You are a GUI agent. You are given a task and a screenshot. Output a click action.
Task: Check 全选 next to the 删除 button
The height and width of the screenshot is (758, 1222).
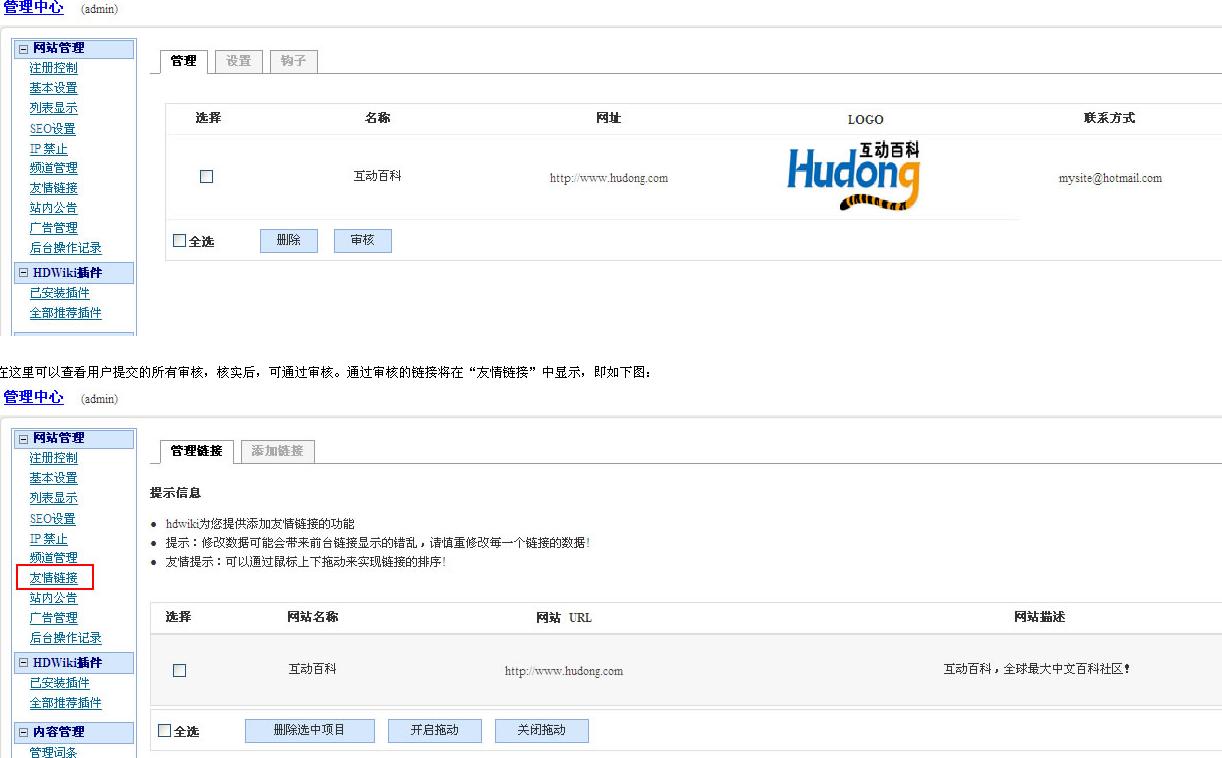(x=180, y=241)
